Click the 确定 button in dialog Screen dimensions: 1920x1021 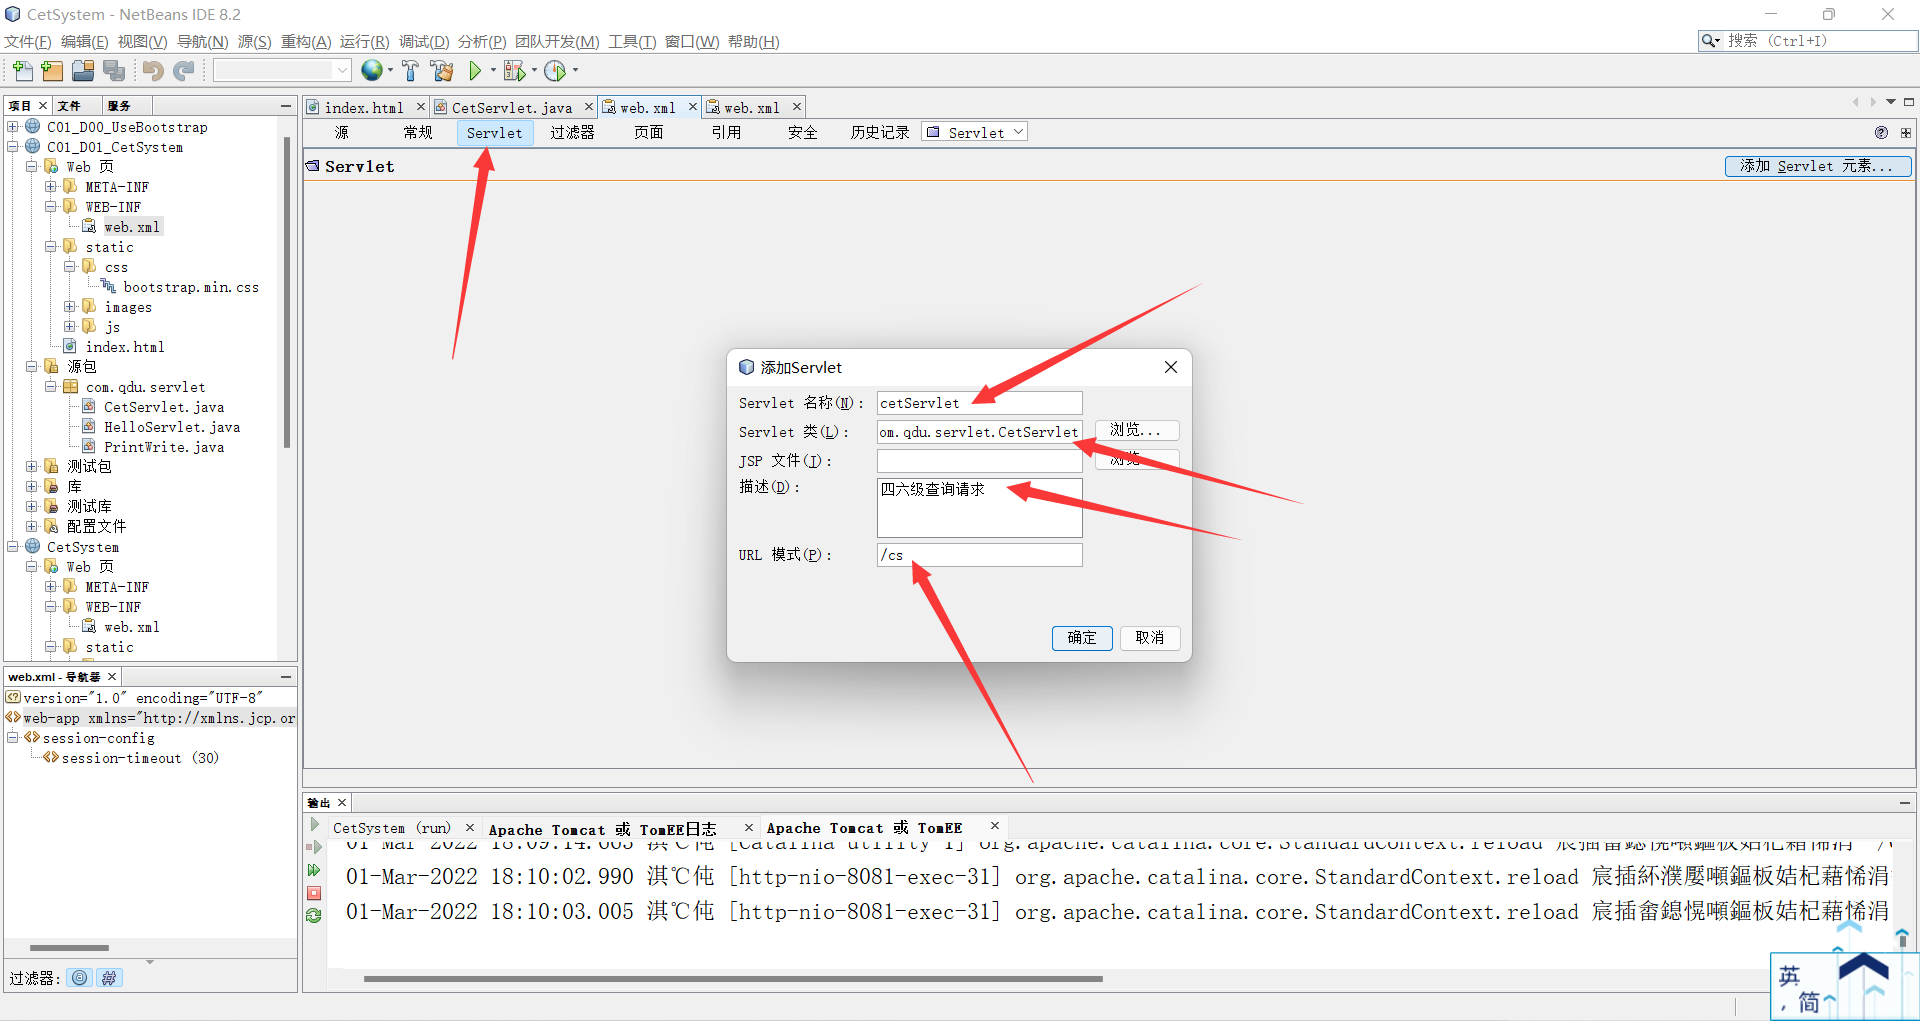pos(1082,638)
